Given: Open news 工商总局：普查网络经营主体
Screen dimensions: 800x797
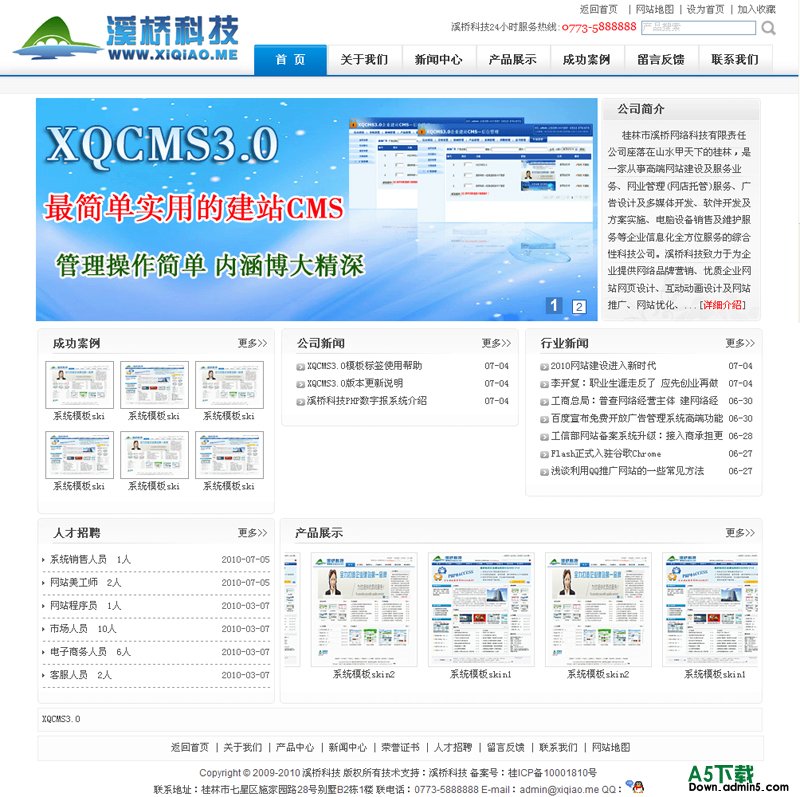Looking at the screenshot, I should pyautogui.click(x=634, y=401).
